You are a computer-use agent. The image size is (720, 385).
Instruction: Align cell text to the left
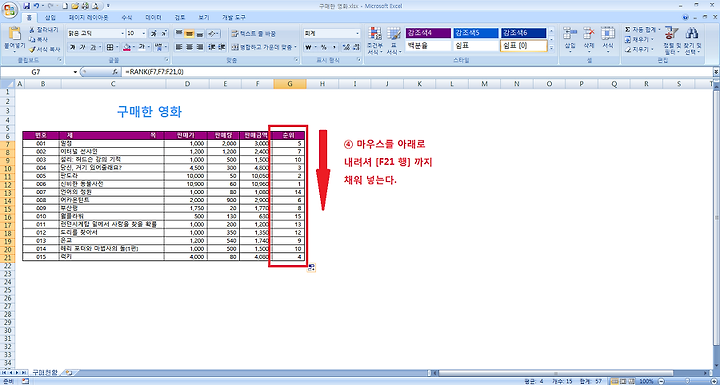point(179,47)
